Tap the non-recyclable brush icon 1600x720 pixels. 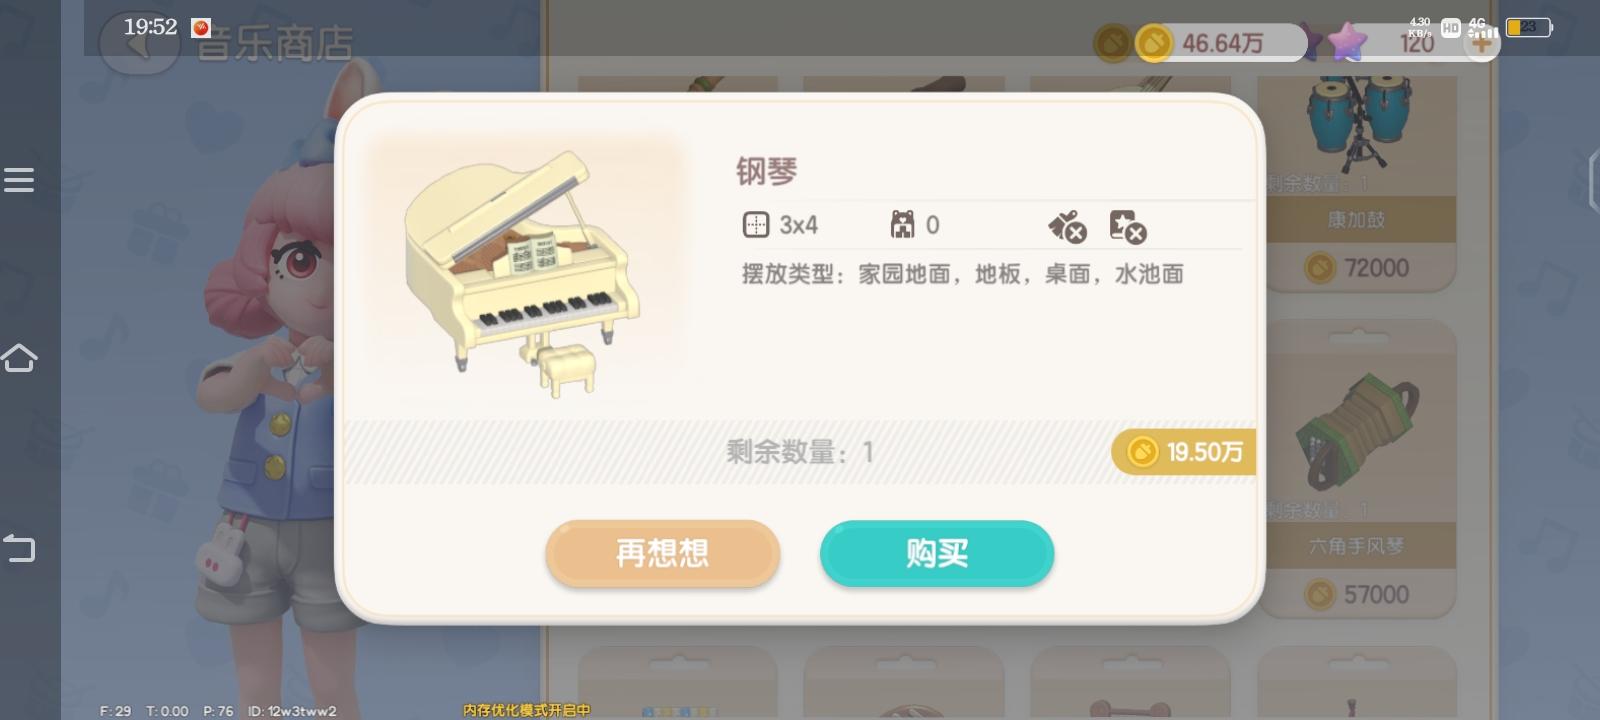click(1067, 227)
